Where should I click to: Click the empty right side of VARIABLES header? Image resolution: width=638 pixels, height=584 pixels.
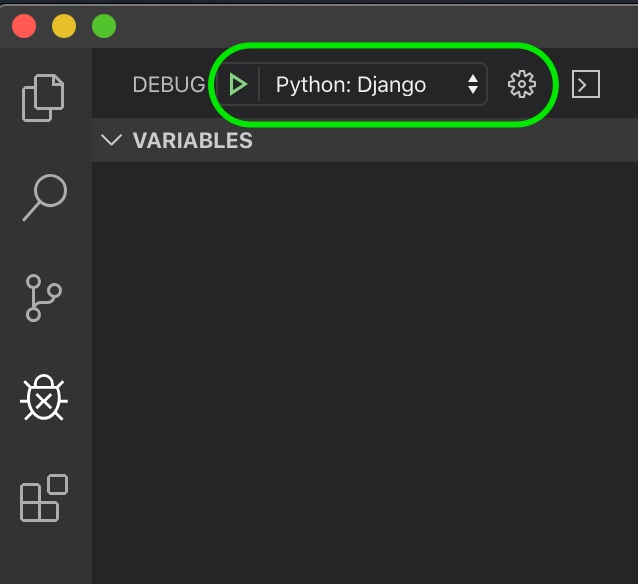[x=446, y=140]
